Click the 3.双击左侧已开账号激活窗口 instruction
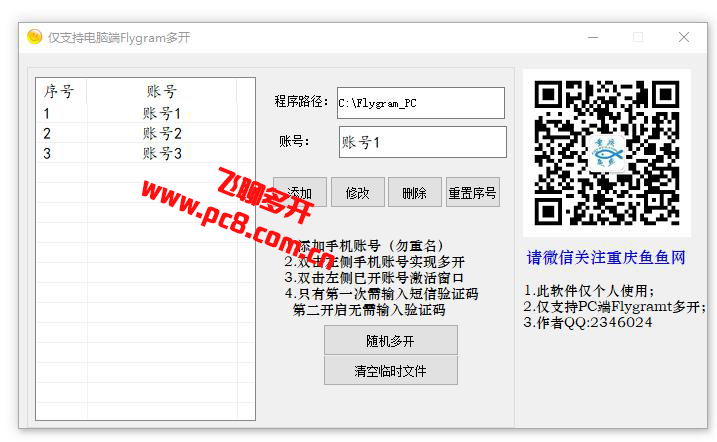This screenshot has width=717, height=442. point(375,277)
